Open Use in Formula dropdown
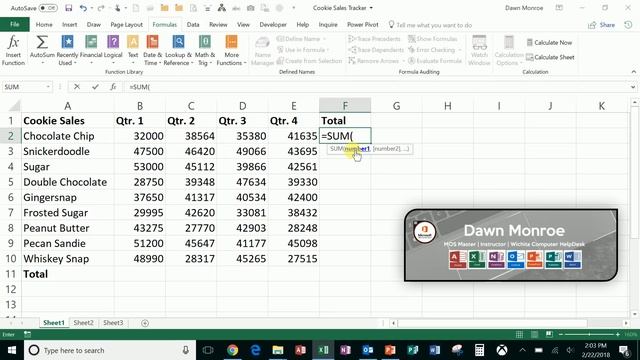 click(x=303, y=50)
